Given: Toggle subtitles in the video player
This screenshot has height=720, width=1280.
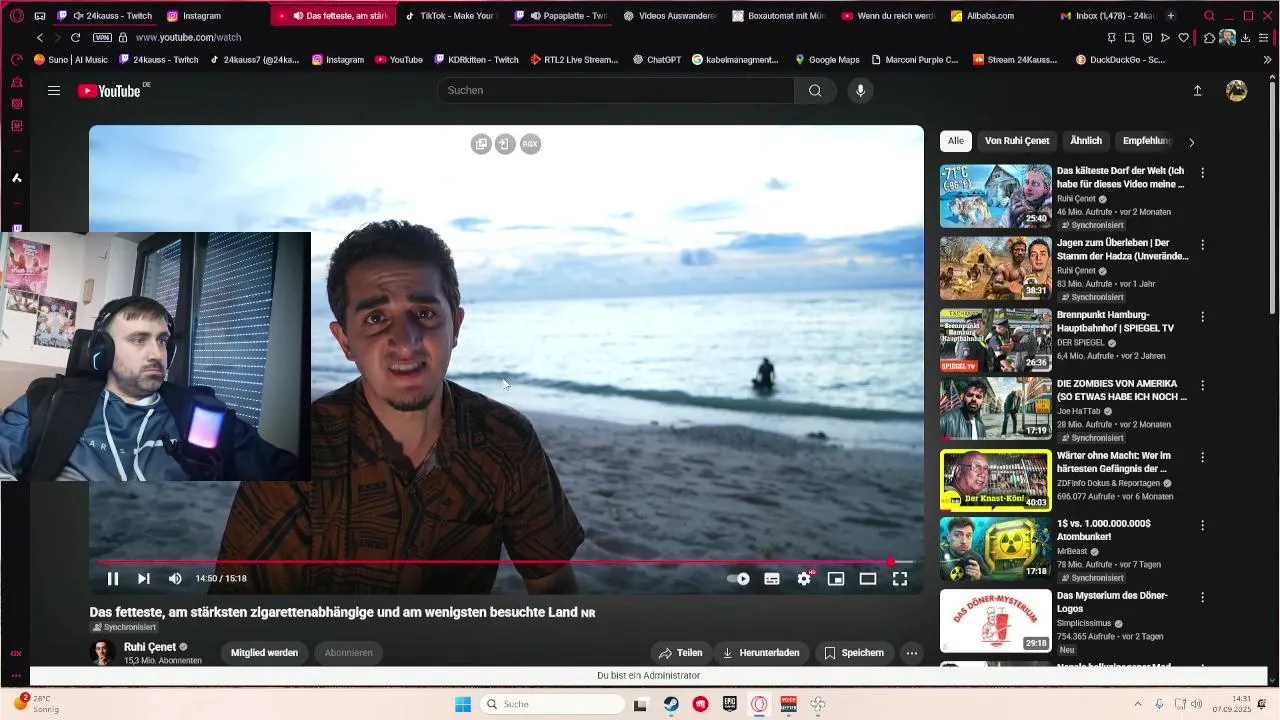Looking at the screenshot, I should [x=772, y=578].
